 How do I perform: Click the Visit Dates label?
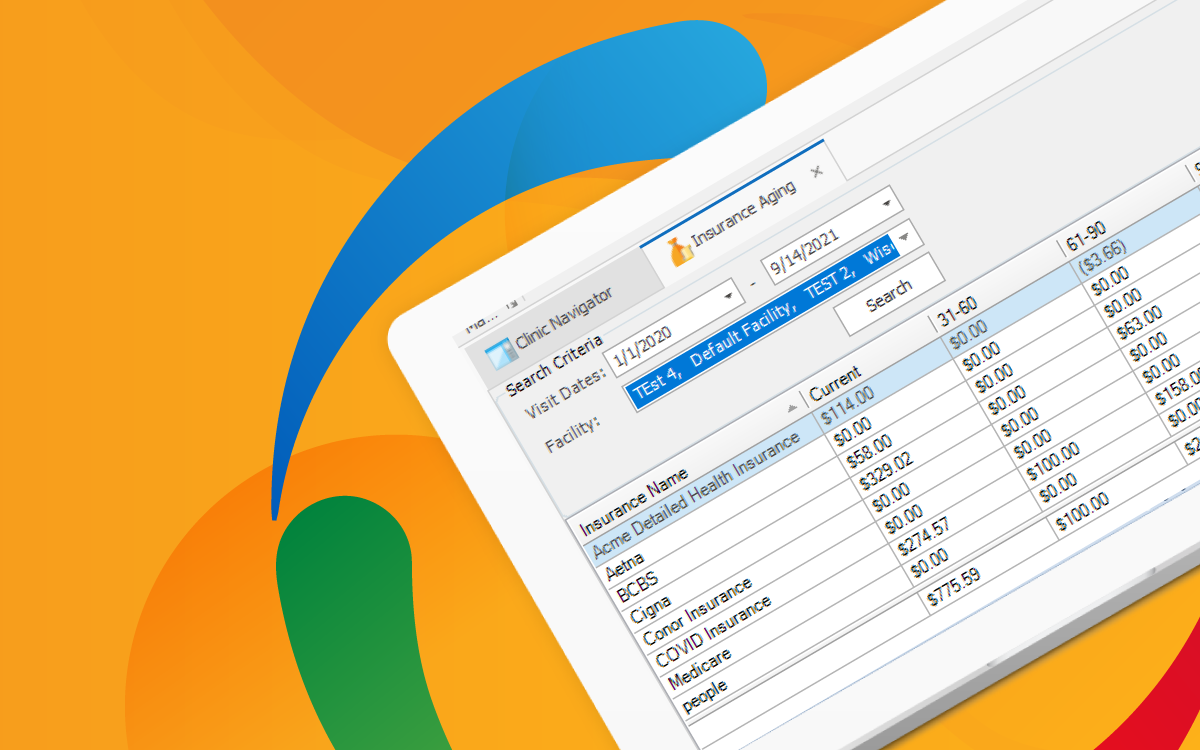pyautogui.click(x=567, y=392)
